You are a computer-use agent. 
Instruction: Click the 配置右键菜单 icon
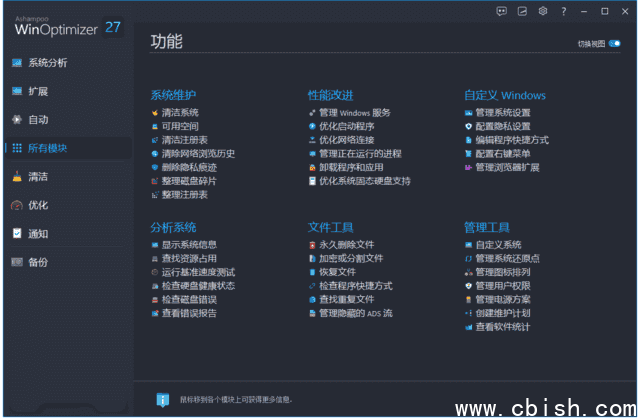(469, 154)
